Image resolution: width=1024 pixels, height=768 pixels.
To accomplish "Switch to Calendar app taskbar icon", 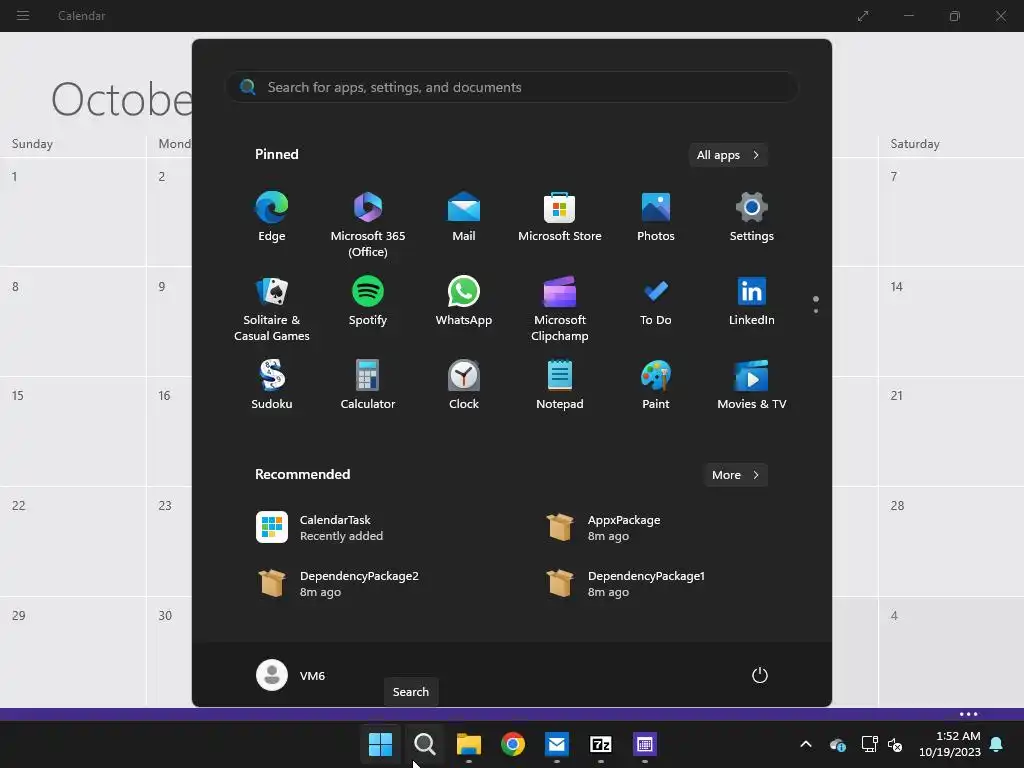I will click(645, 744).
